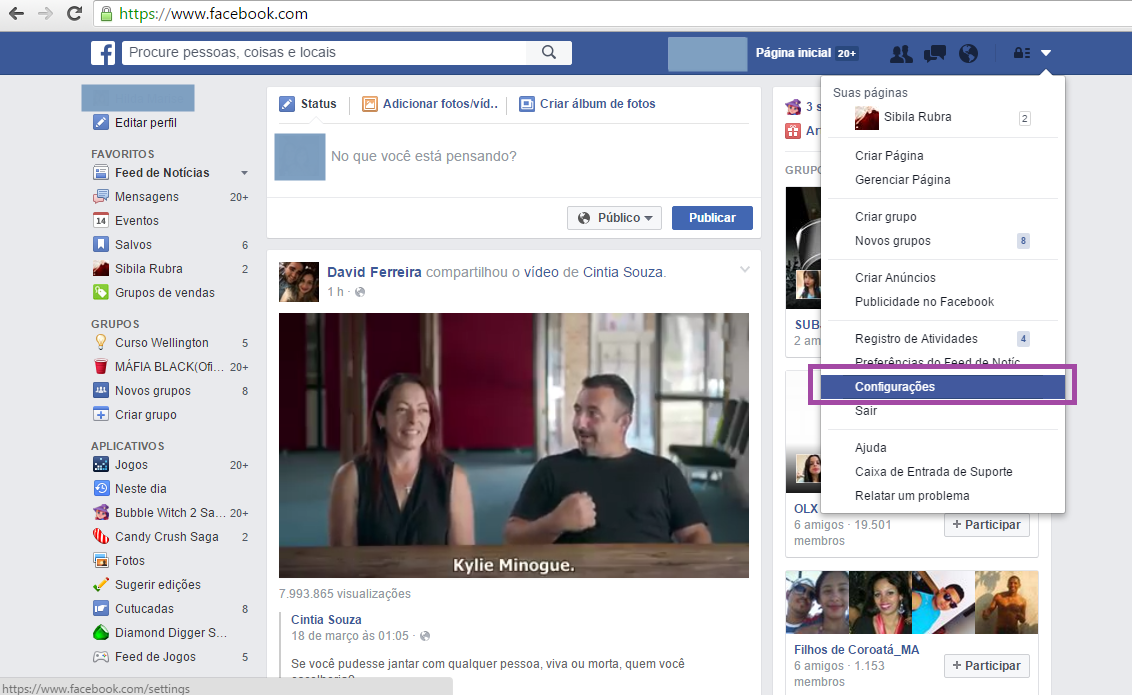Viewport: 1132px width, 695px height.
Task: Choose Criar Página in the menu
Action: pos(889,156)
